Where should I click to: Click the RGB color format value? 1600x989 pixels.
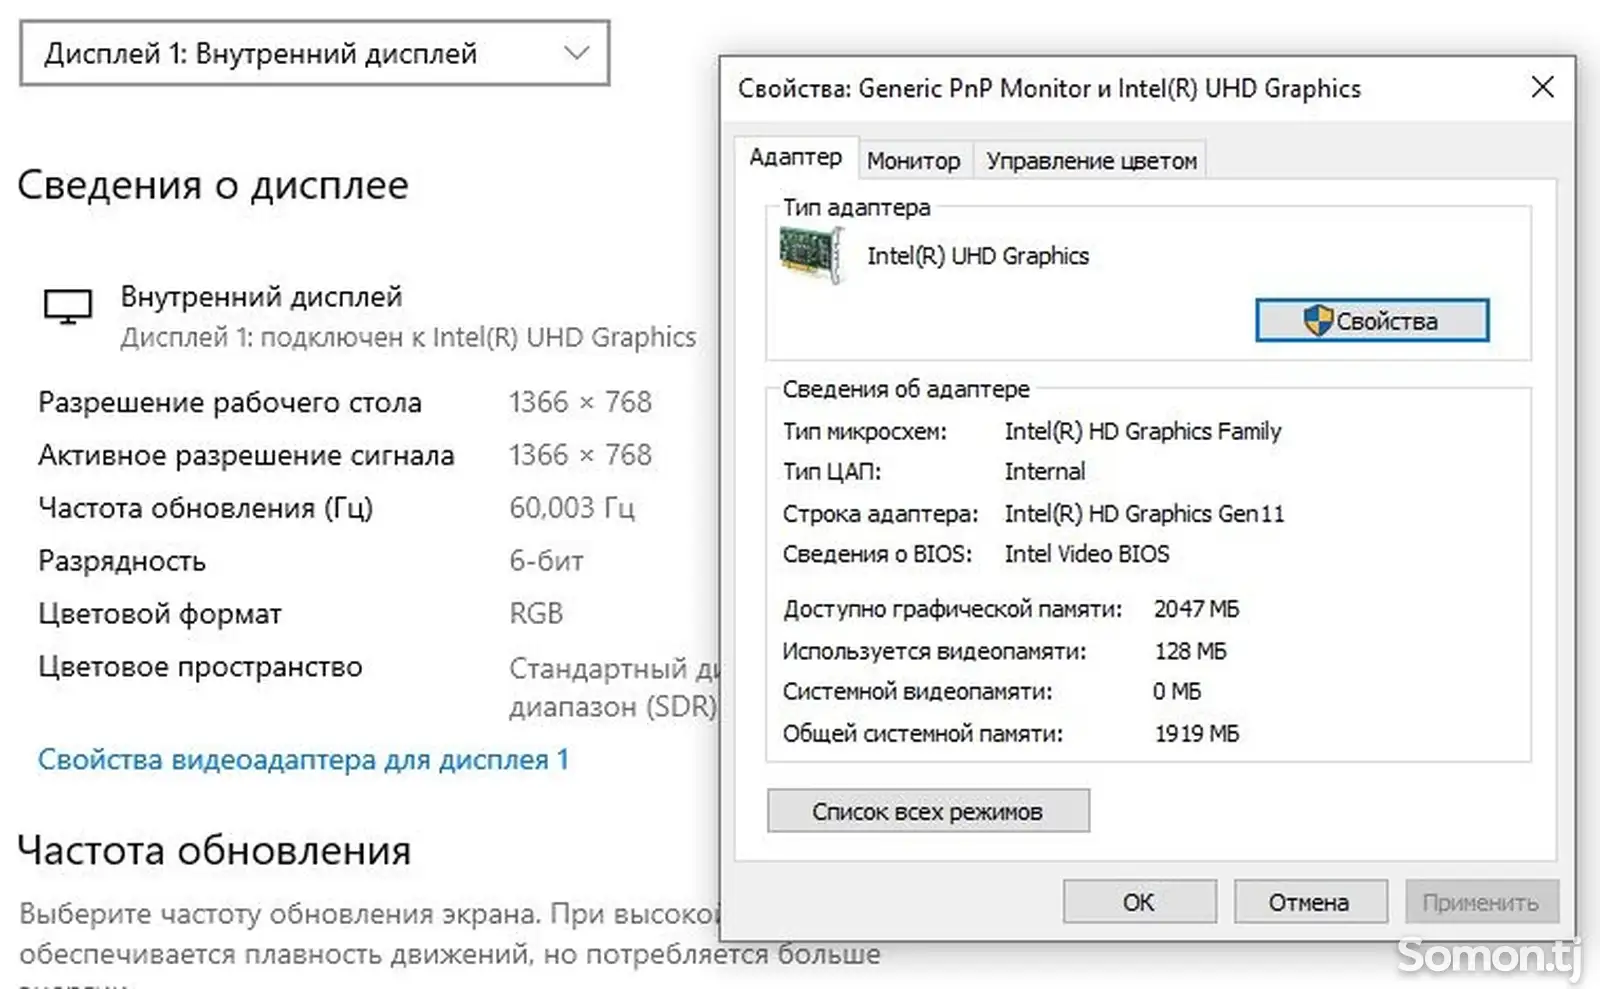coord(536,614)
